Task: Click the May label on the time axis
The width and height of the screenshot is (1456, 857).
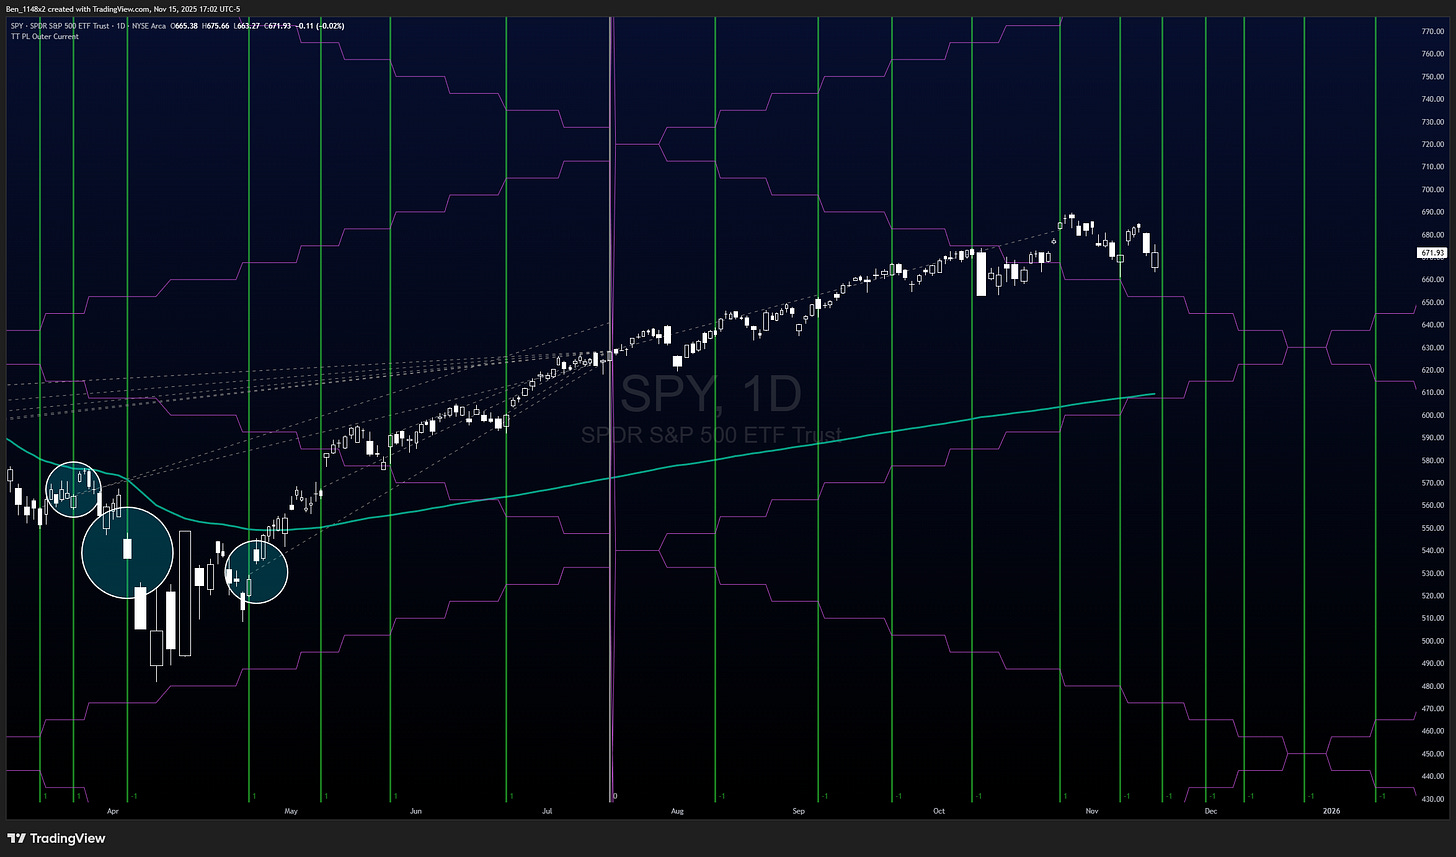Action: point(291,809)
